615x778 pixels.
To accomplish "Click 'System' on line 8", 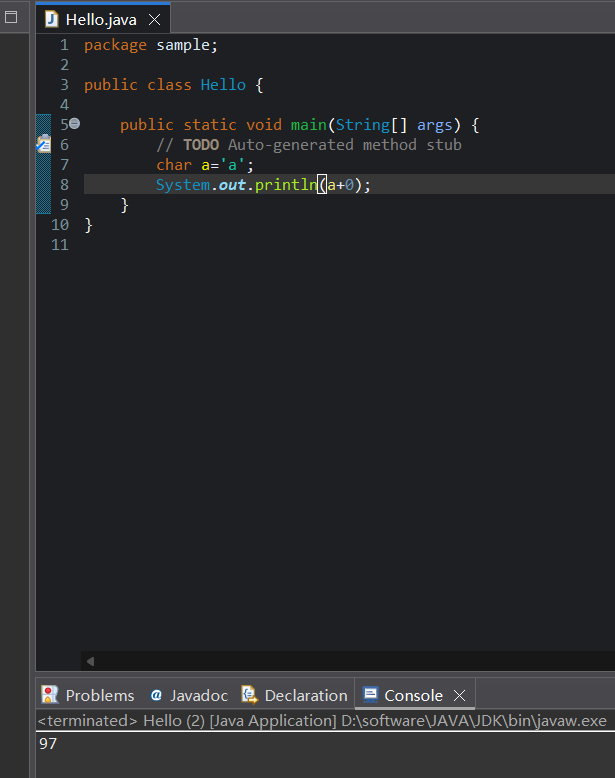I will click(x=183, y=185).
